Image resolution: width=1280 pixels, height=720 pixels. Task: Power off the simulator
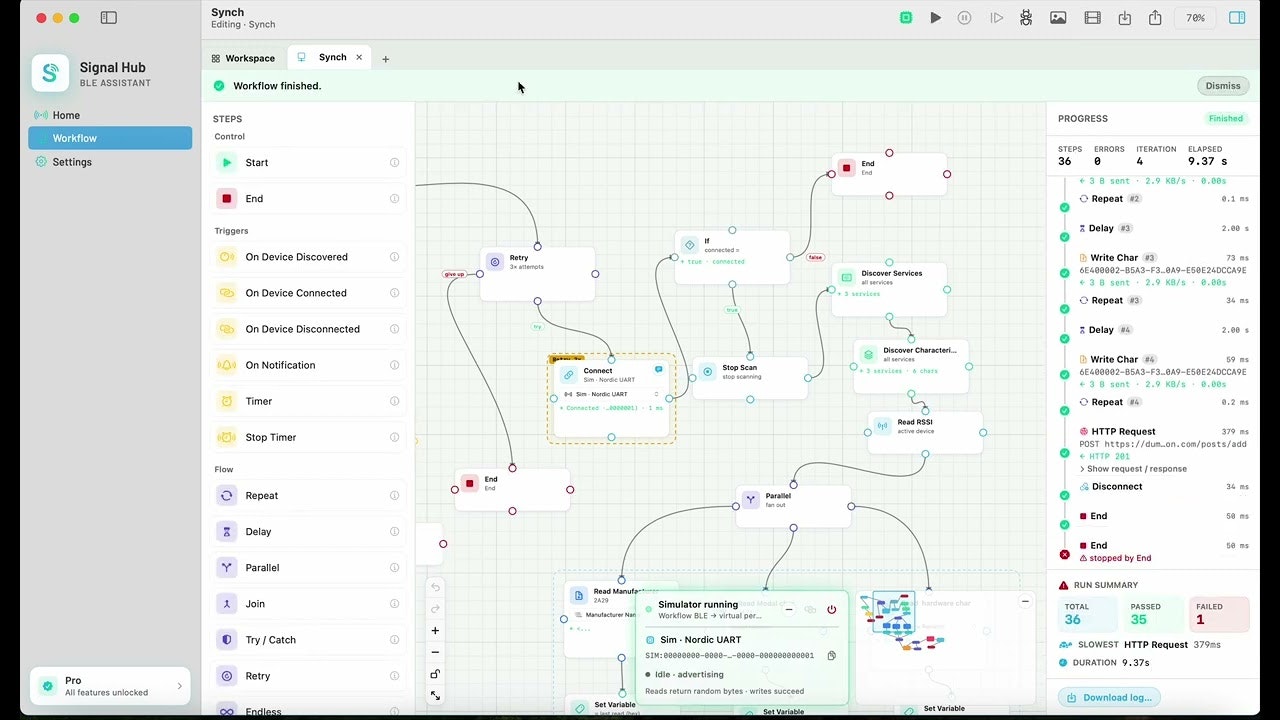click(x=831, y=609)
